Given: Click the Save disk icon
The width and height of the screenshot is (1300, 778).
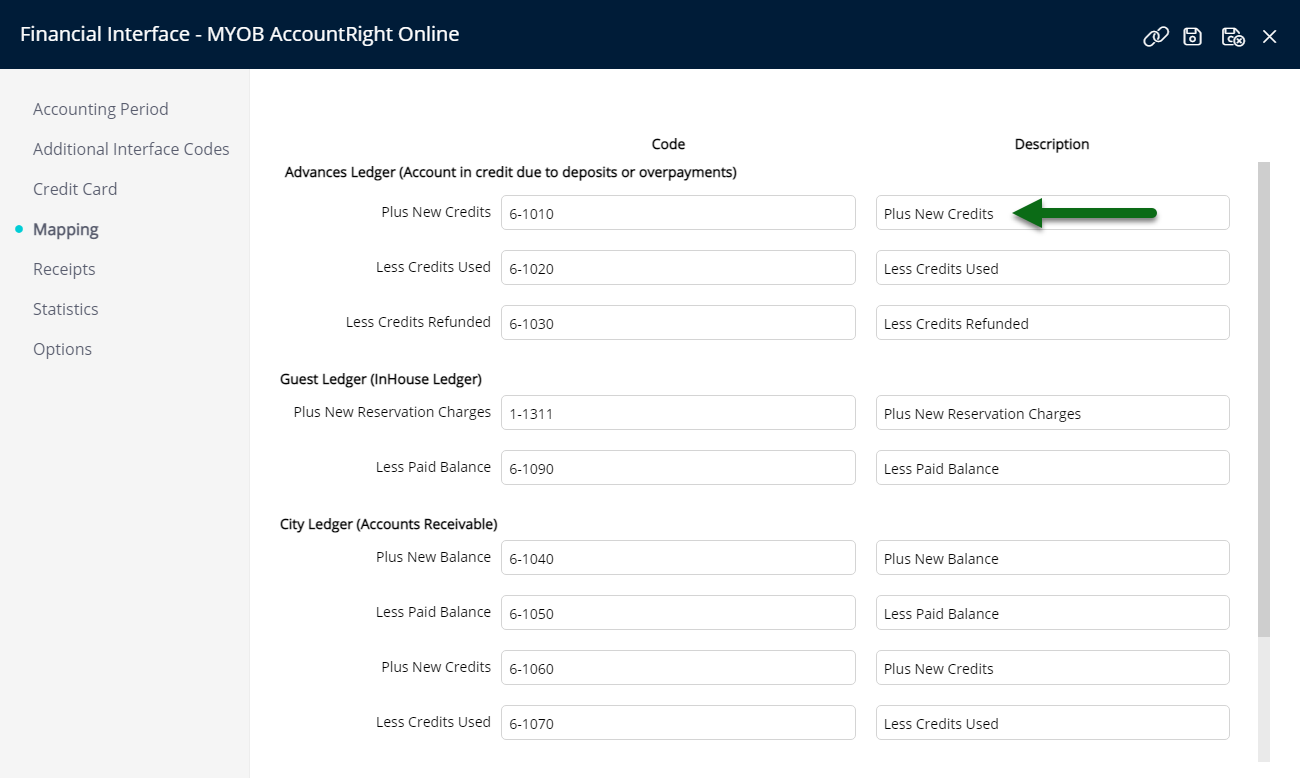Looking at the screenshot, I should [x=1192, y=36].
